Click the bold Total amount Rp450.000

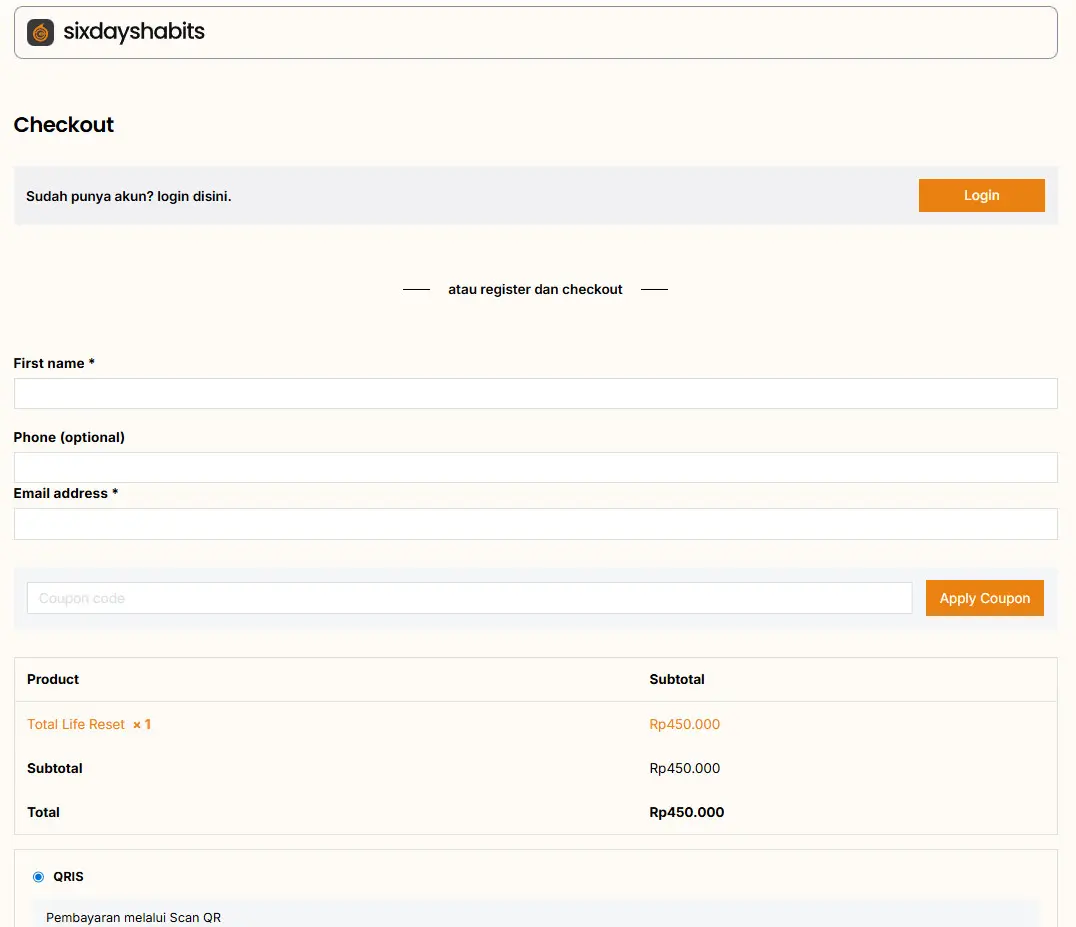coord(686,812)
